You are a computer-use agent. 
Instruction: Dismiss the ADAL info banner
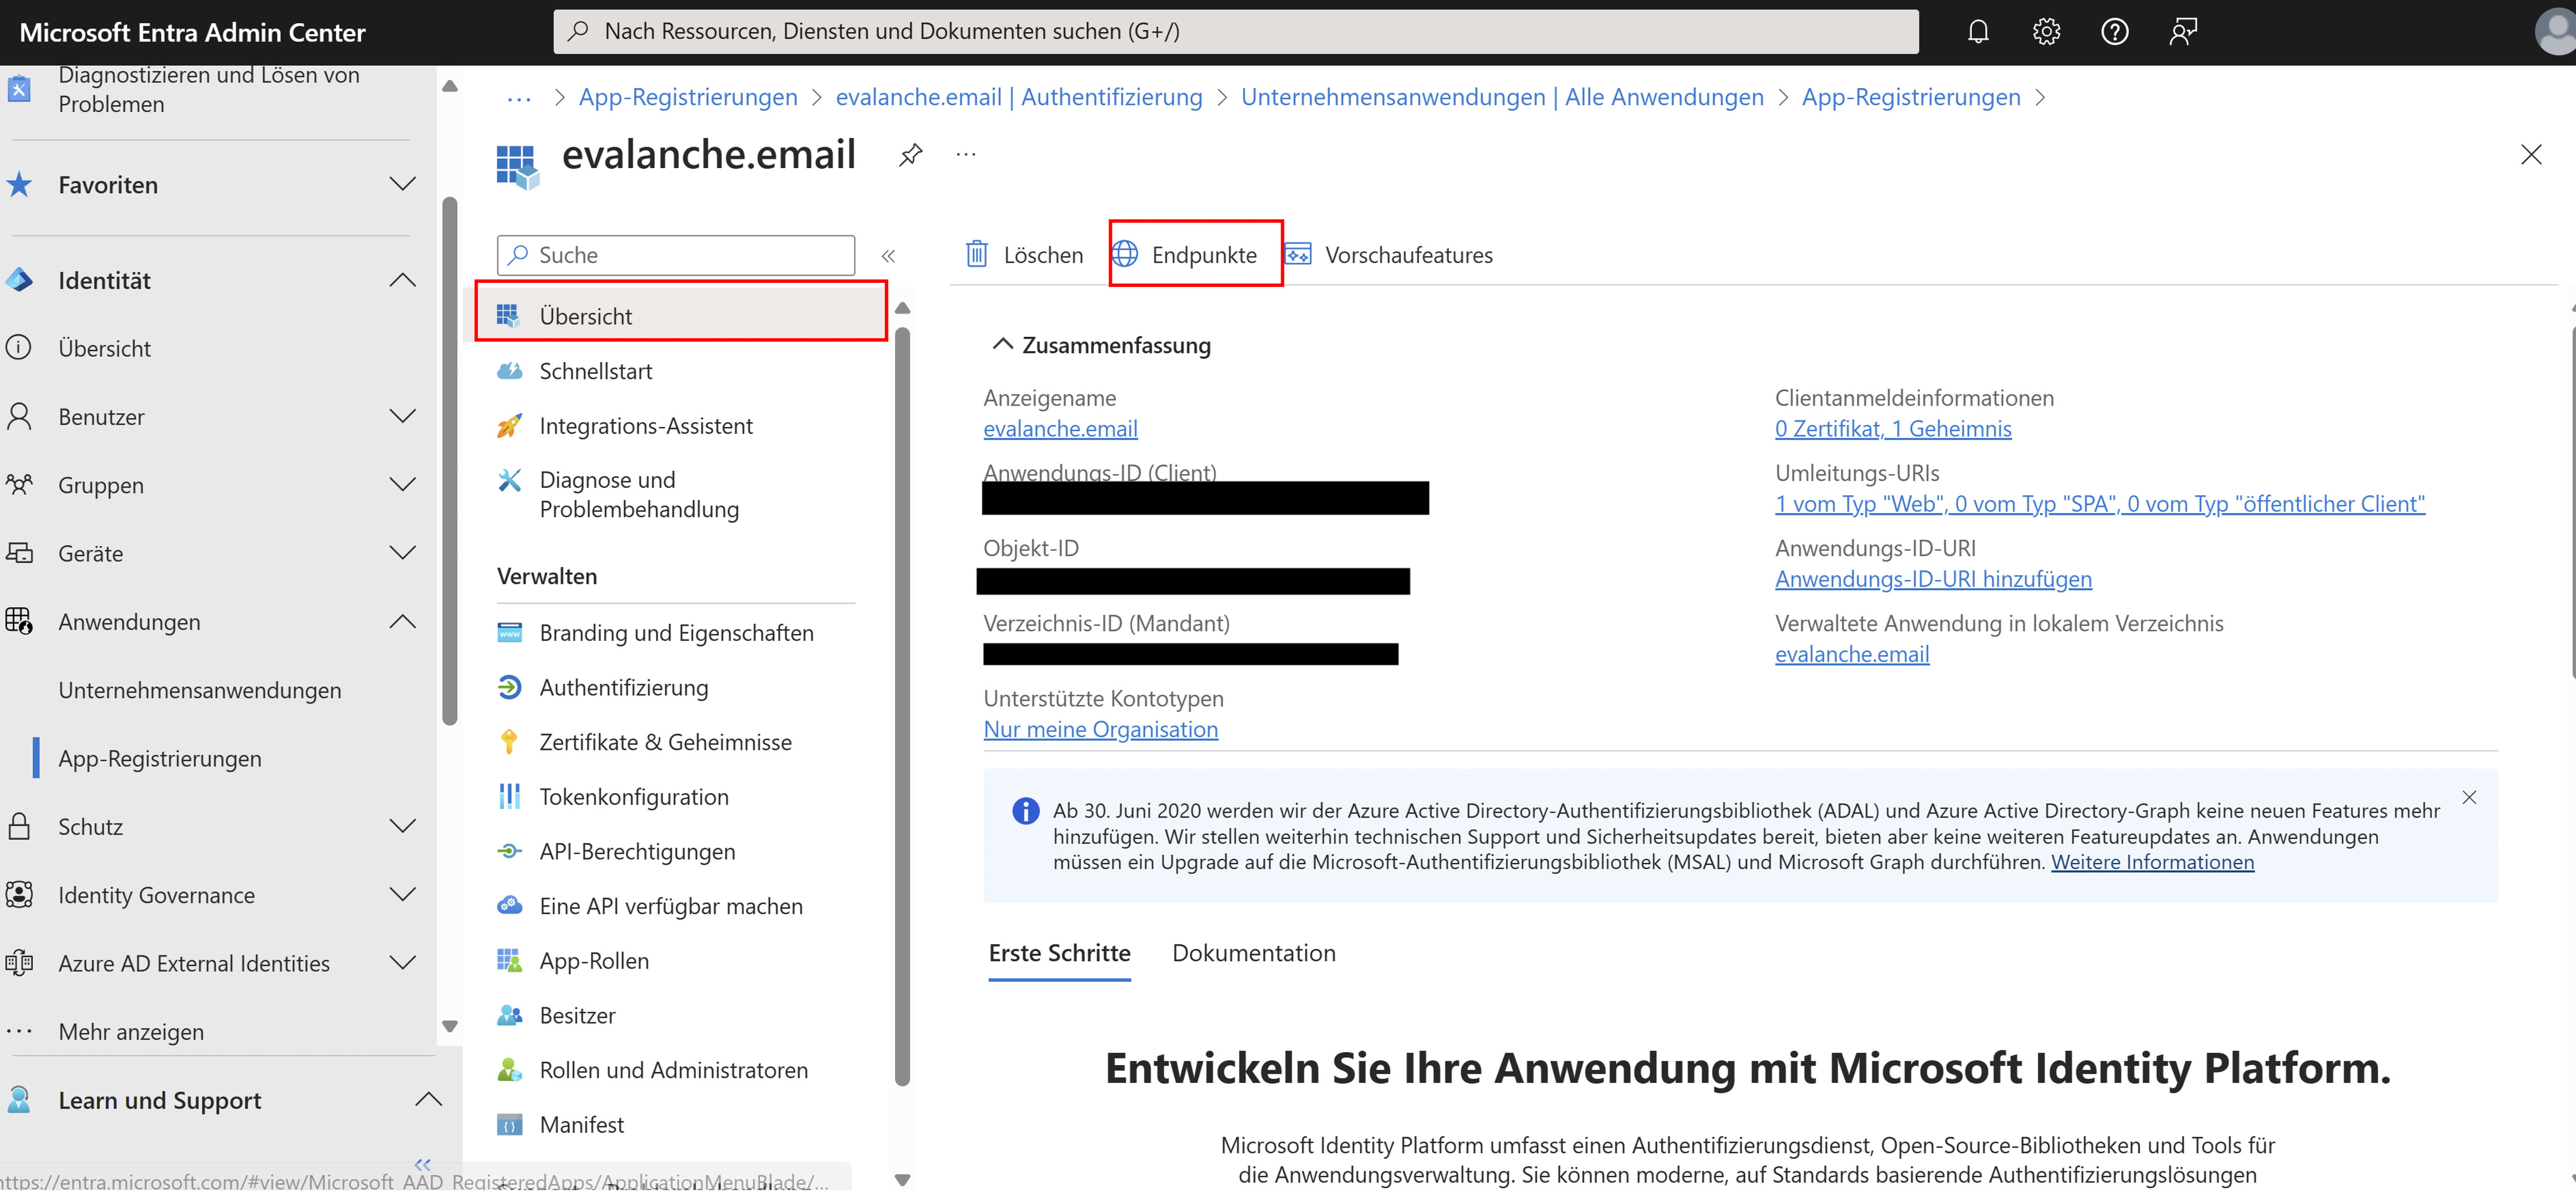point(2469,797)
